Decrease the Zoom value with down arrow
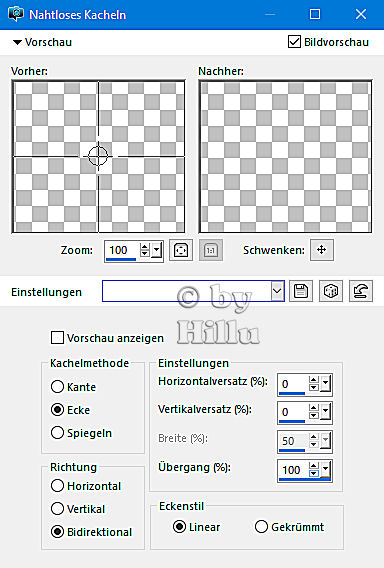Image resolution: width=384 pixels, height=568 pixels. coord(145,253)
